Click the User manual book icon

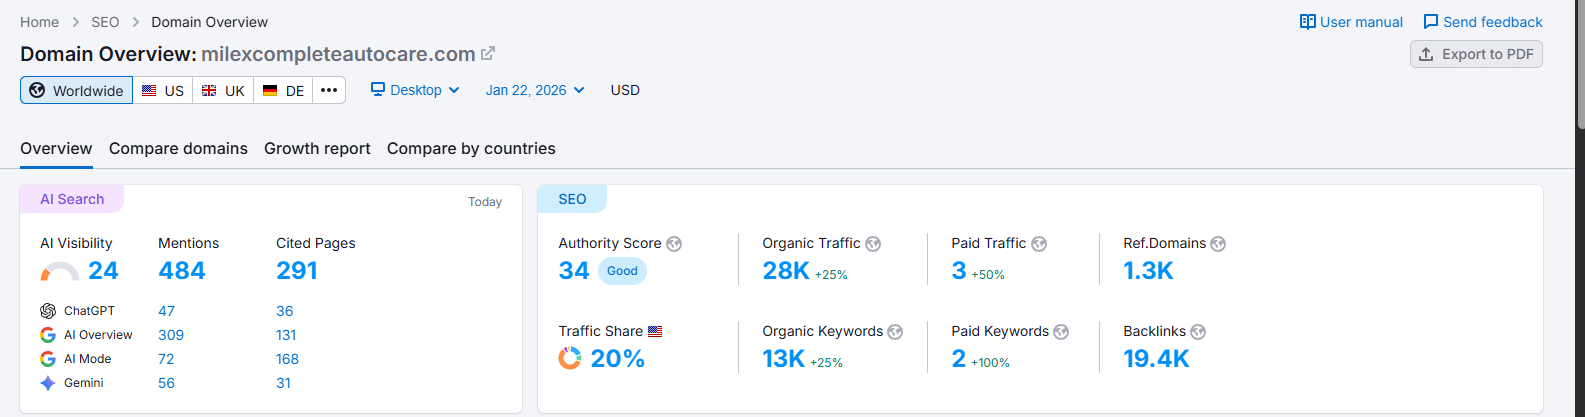point(1307,22)
